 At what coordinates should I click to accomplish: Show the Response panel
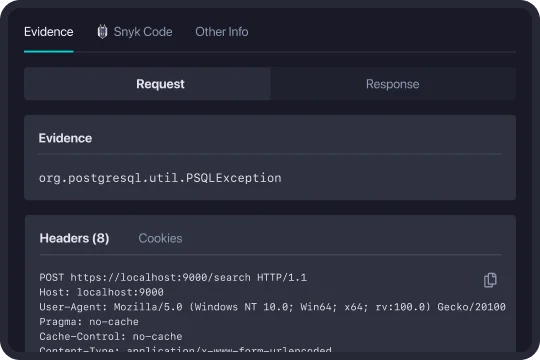coord(393,84)
